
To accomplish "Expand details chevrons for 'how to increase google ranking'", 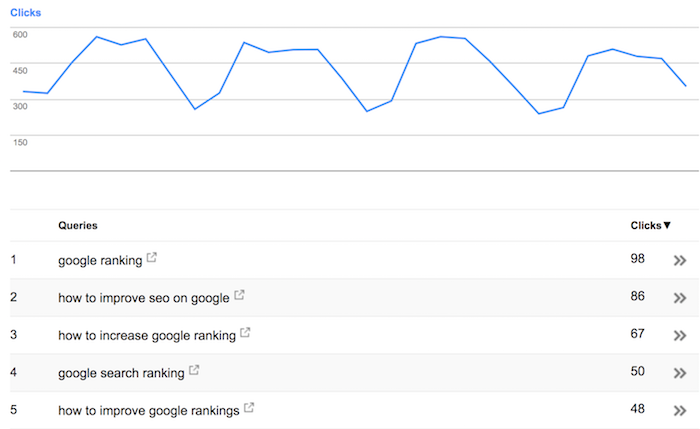I will coord(679,335).
